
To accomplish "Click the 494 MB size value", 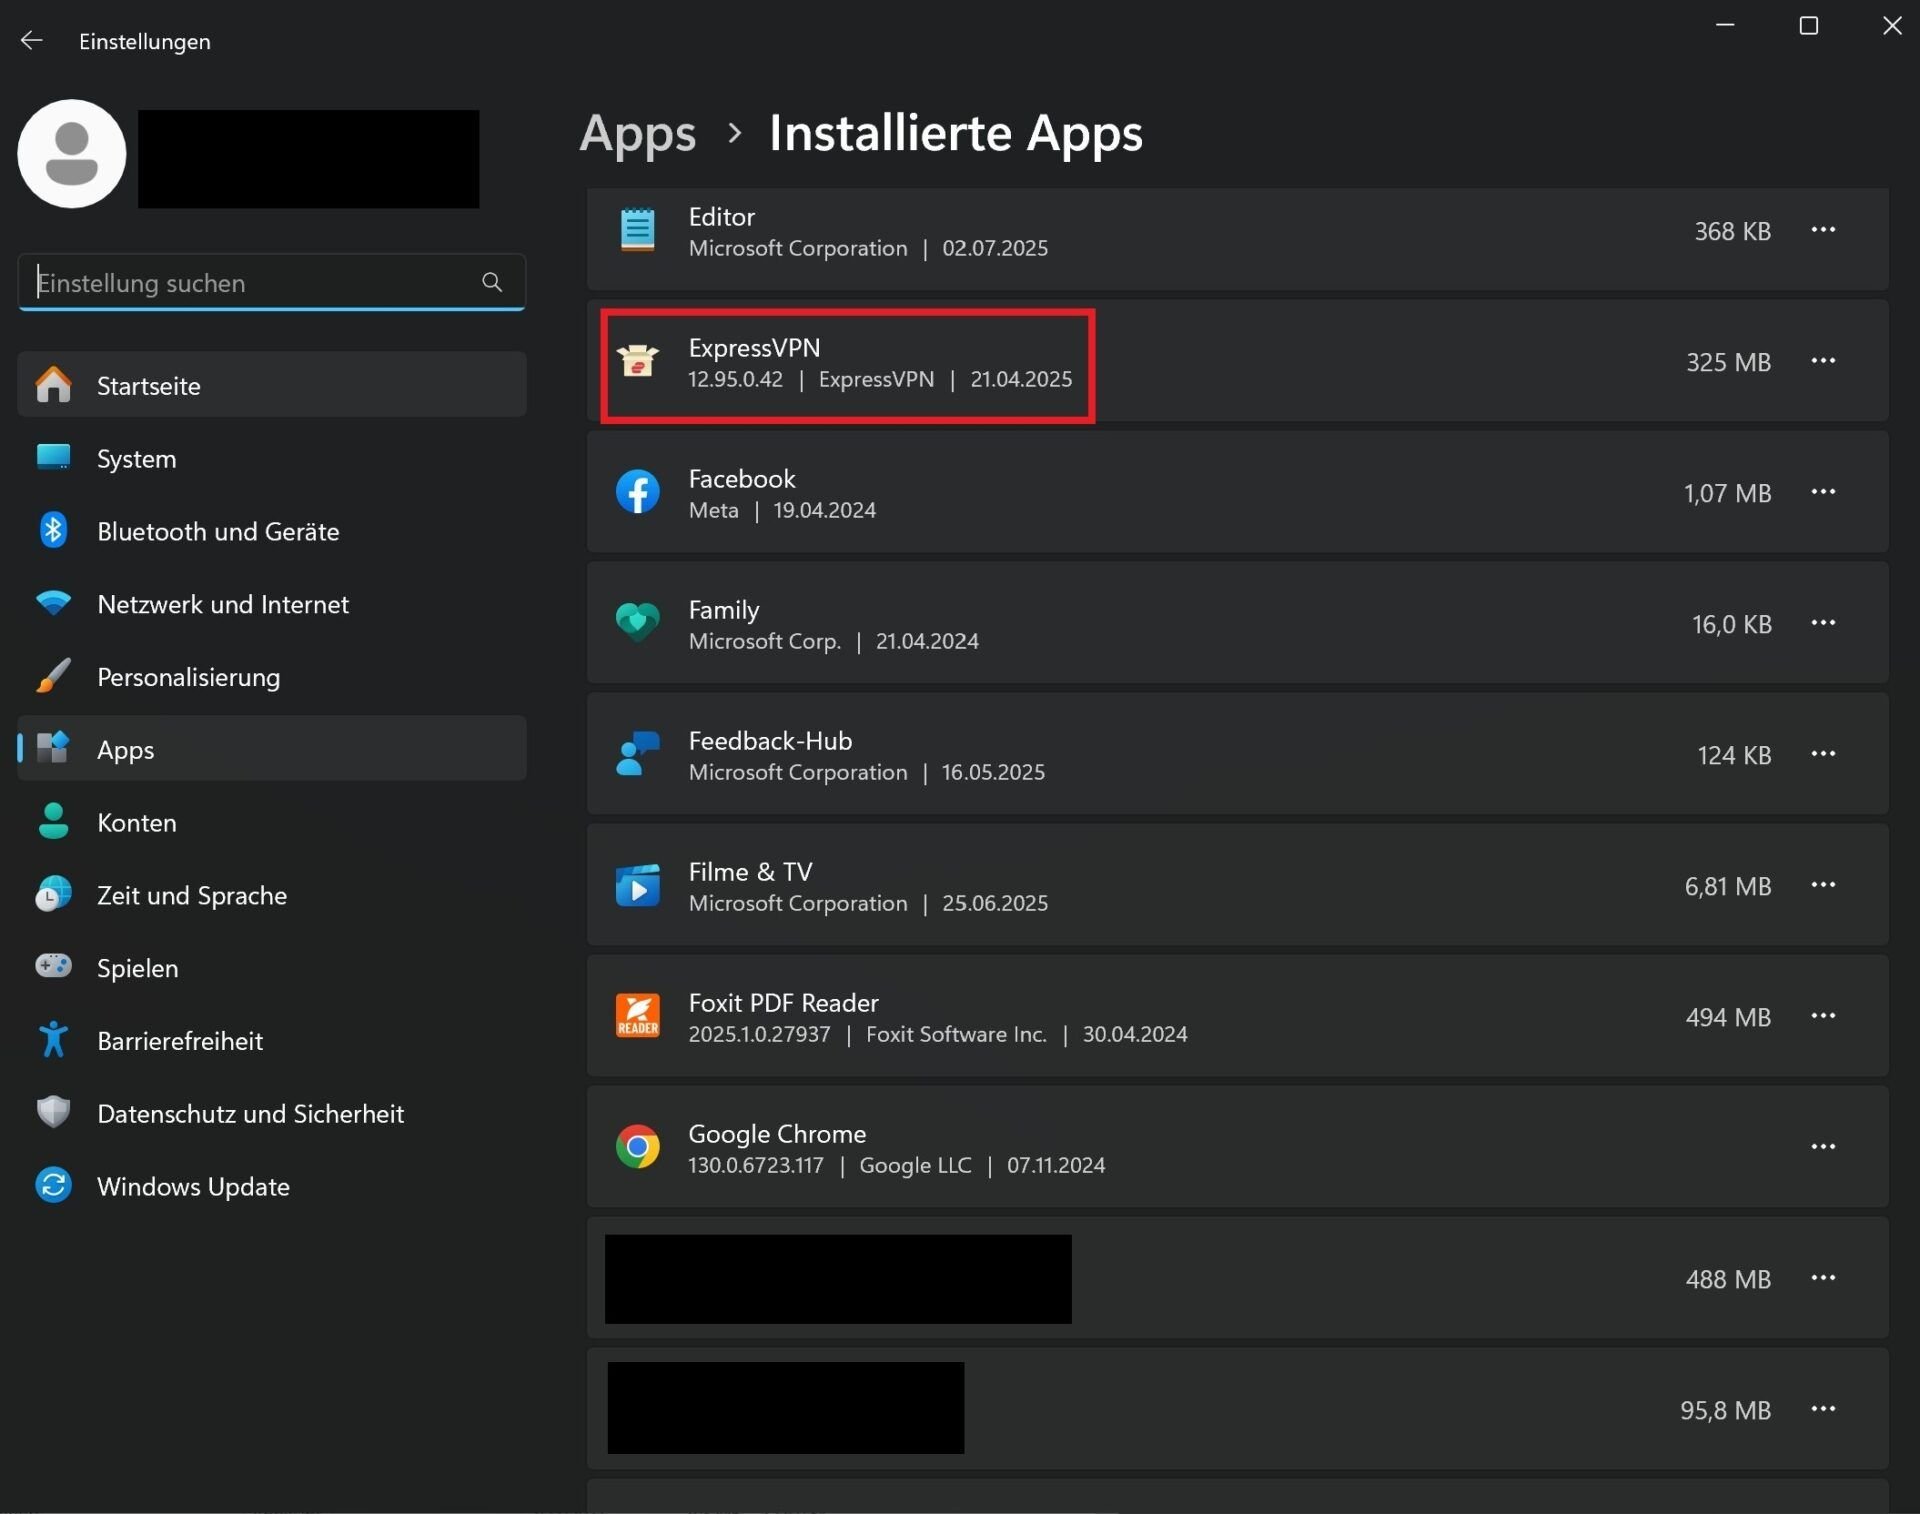I will pos(1728,1017).
